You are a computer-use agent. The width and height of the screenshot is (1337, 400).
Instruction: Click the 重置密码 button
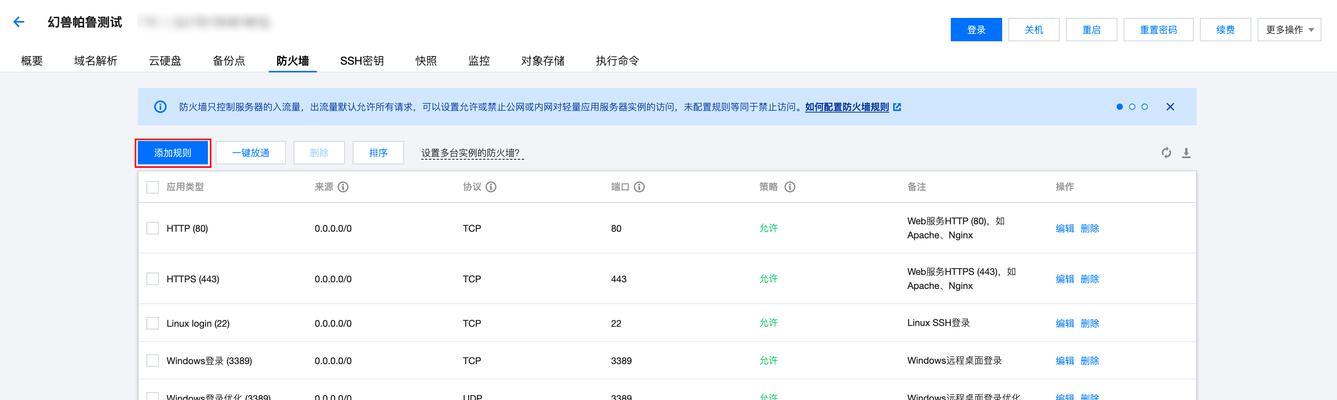click(1159, 30)
